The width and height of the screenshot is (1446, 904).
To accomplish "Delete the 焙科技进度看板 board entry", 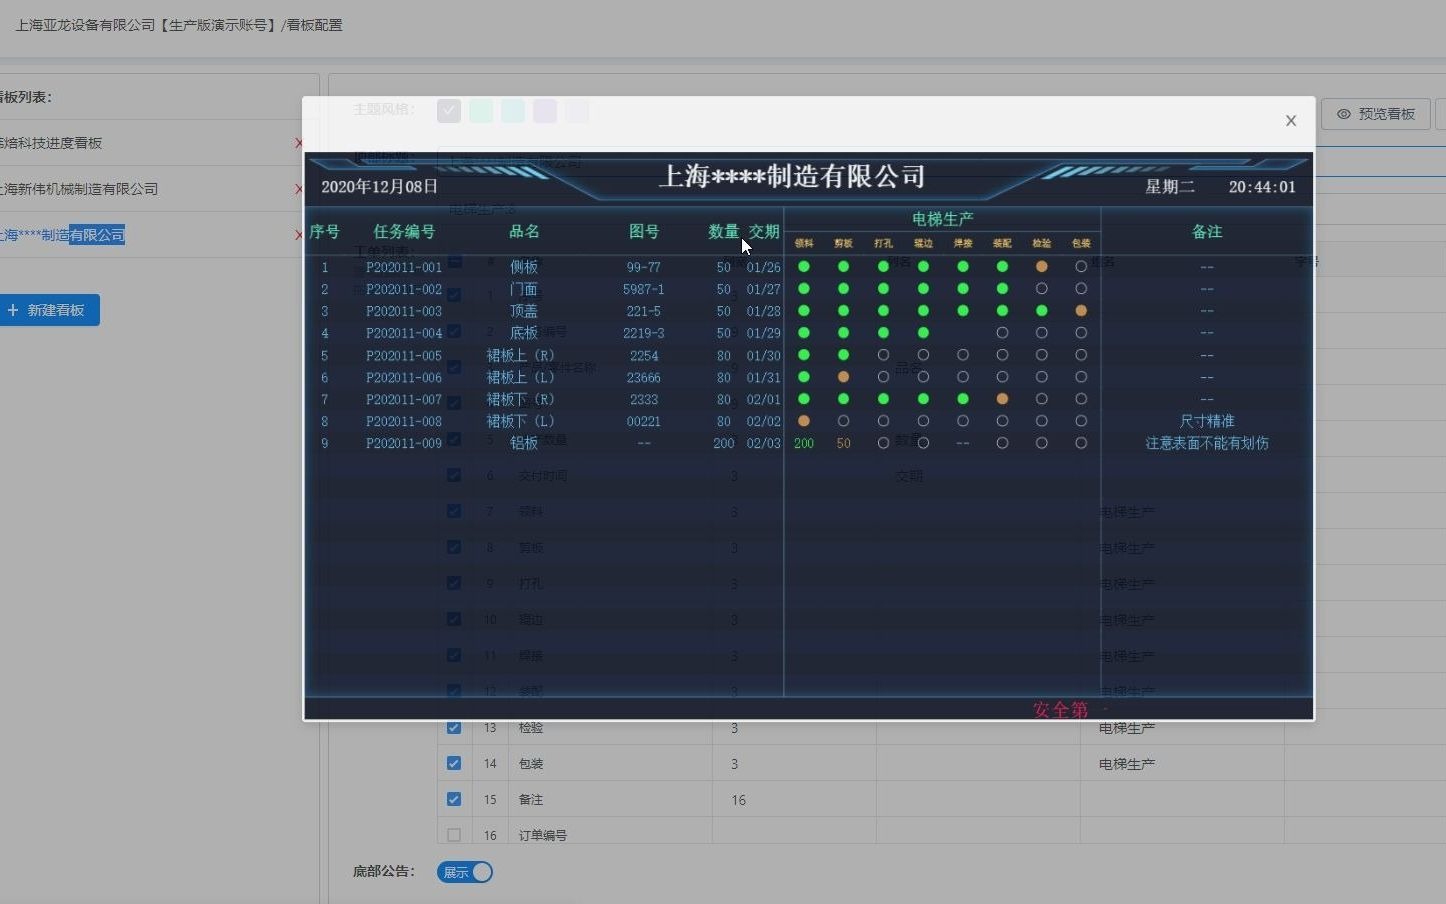I will 298,143.
